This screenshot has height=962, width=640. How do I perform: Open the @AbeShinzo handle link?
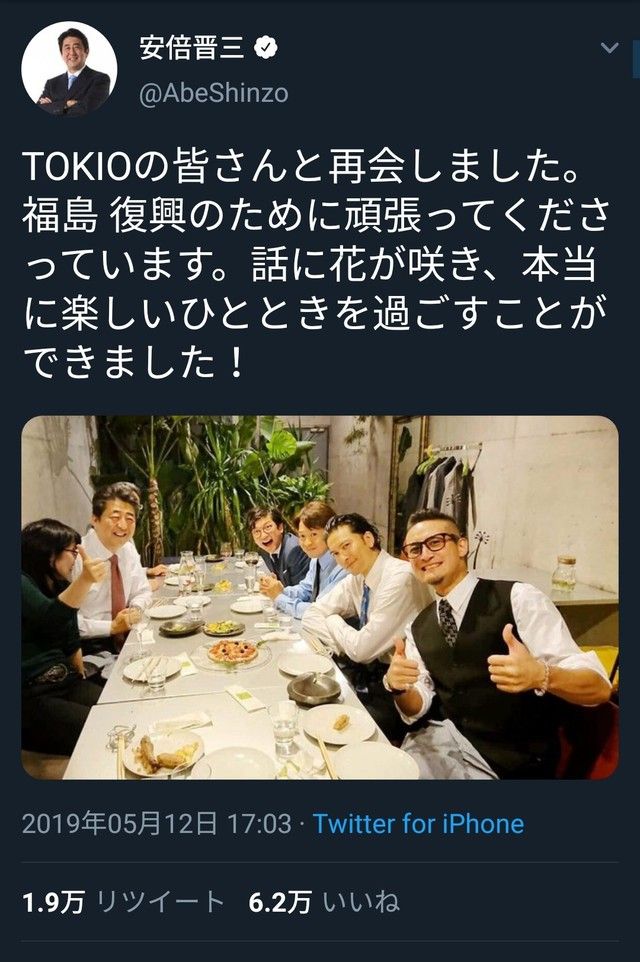(x=214, y=94)
